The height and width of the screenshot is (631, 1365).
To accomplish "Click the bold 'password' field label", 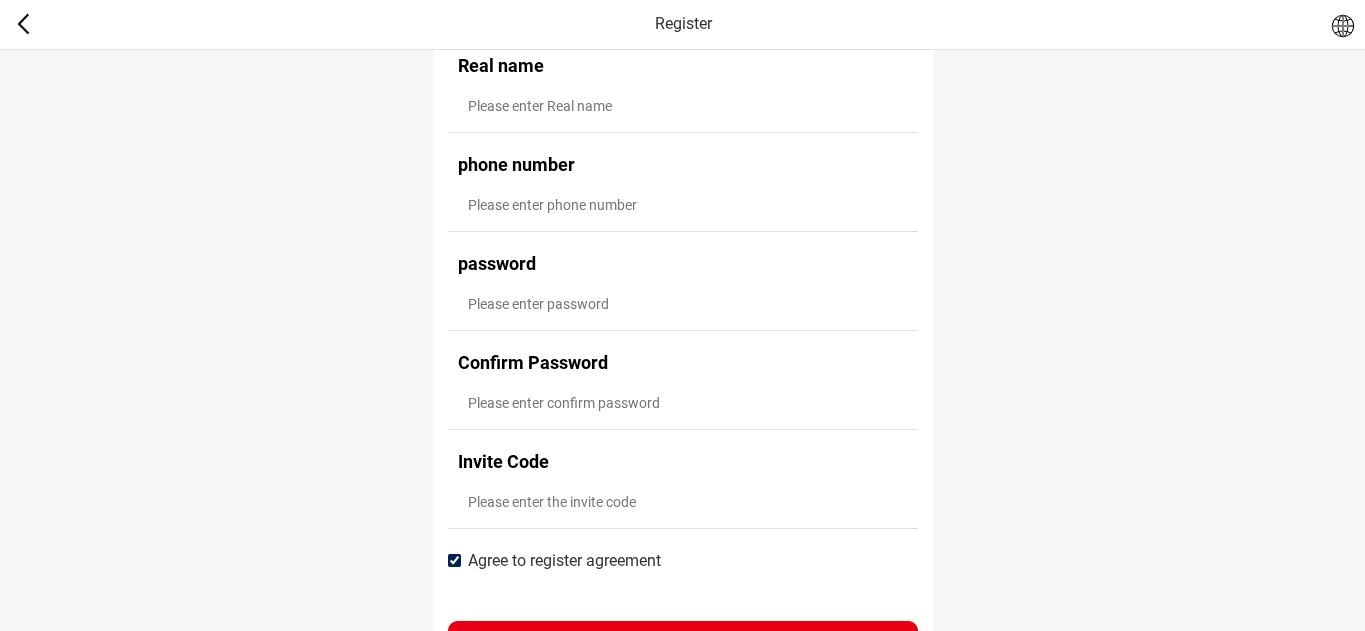I will (497, 264).
